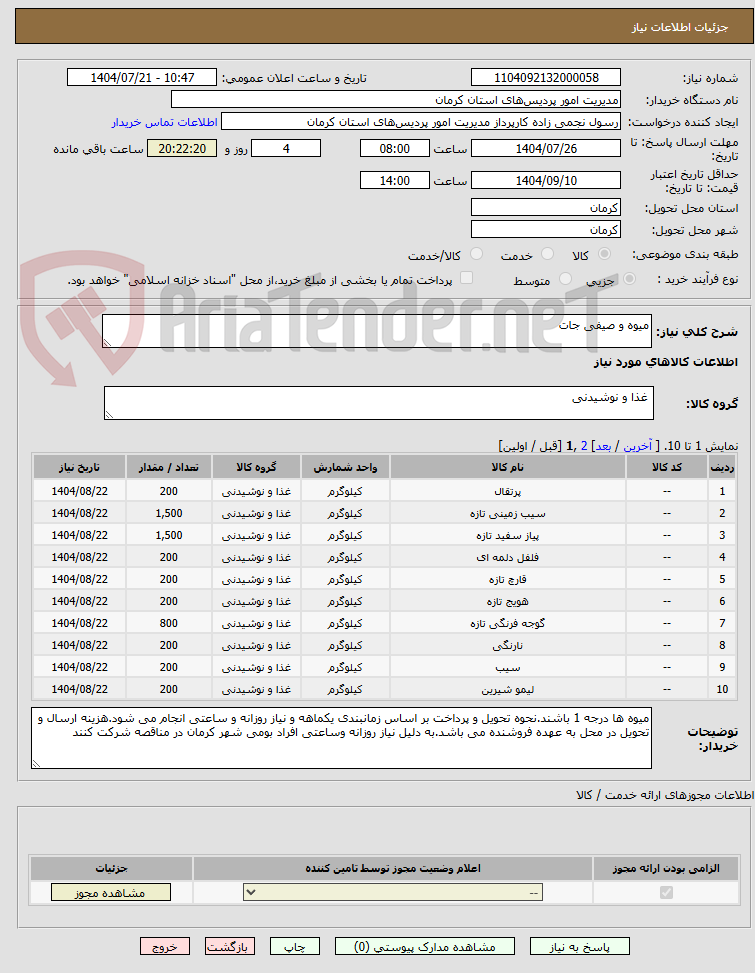Viewport: 755px width, 973px height.
Task: Click the price validity date 1404/09/10 field
Action: click(546, 181)
